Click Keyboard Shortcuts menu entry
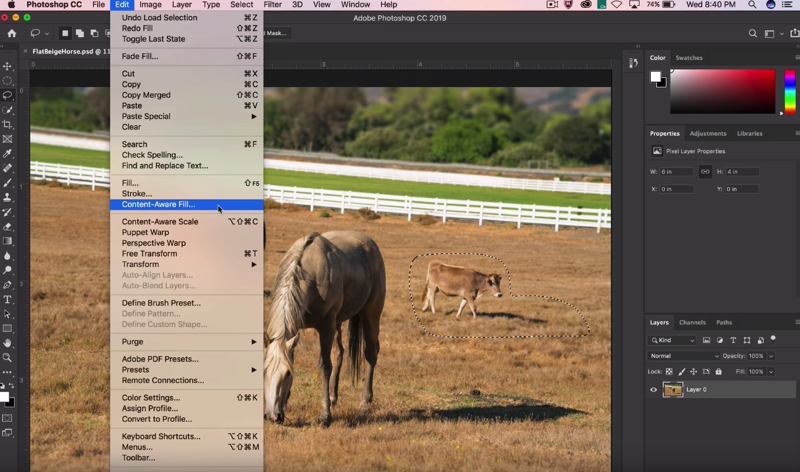This screenshot has width=800, height=472. click(x=187, y=436)
